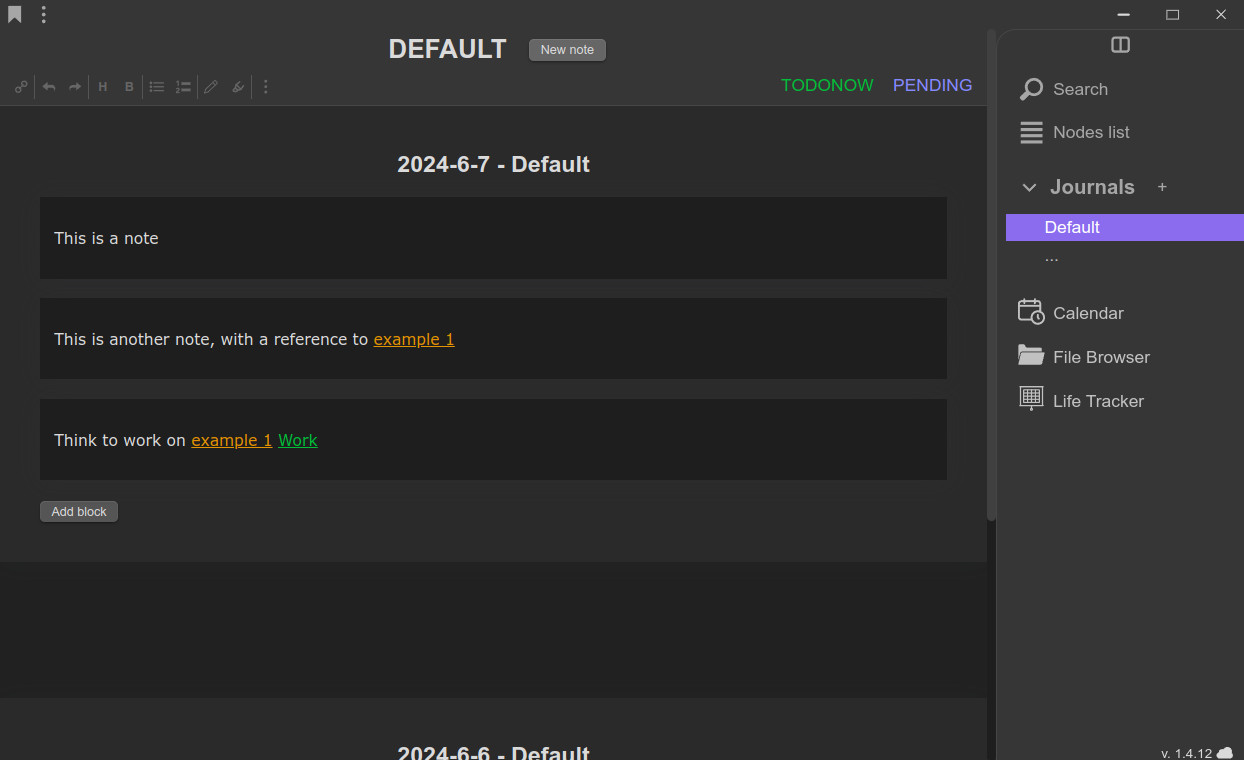Open more editor toolbar options
Screen dimensions: 1244x760
[x=265, y=87]
